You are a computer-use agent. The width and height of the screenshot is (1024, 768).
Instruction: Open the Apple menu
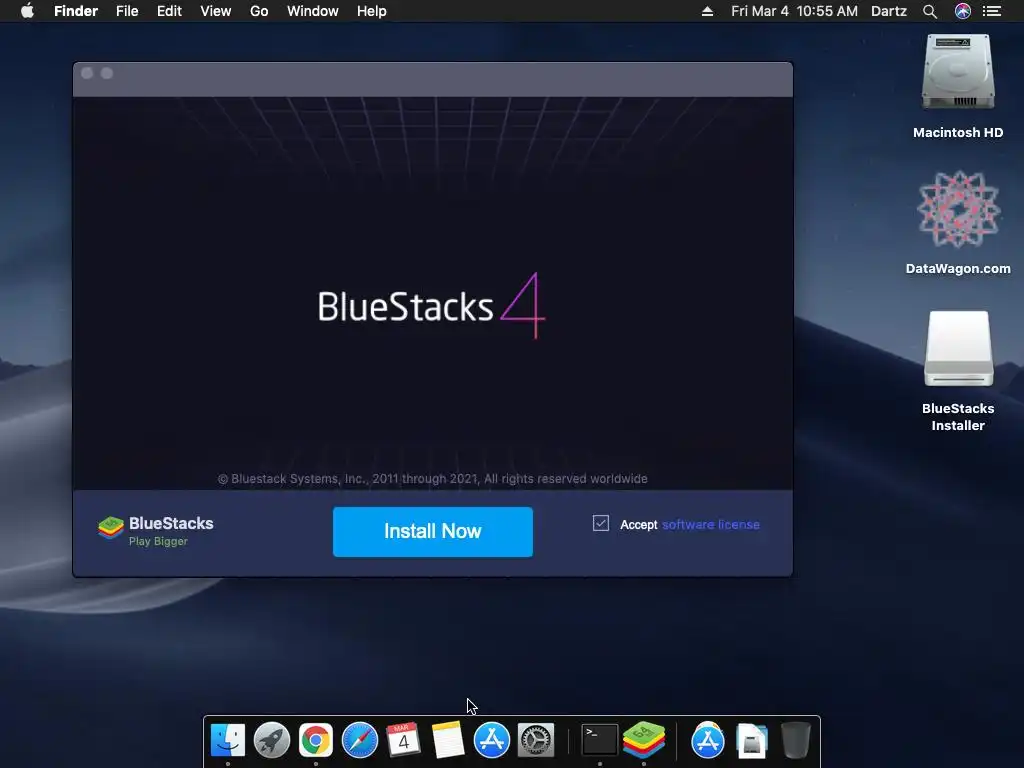pyautogui.click(x=27, y=11)
